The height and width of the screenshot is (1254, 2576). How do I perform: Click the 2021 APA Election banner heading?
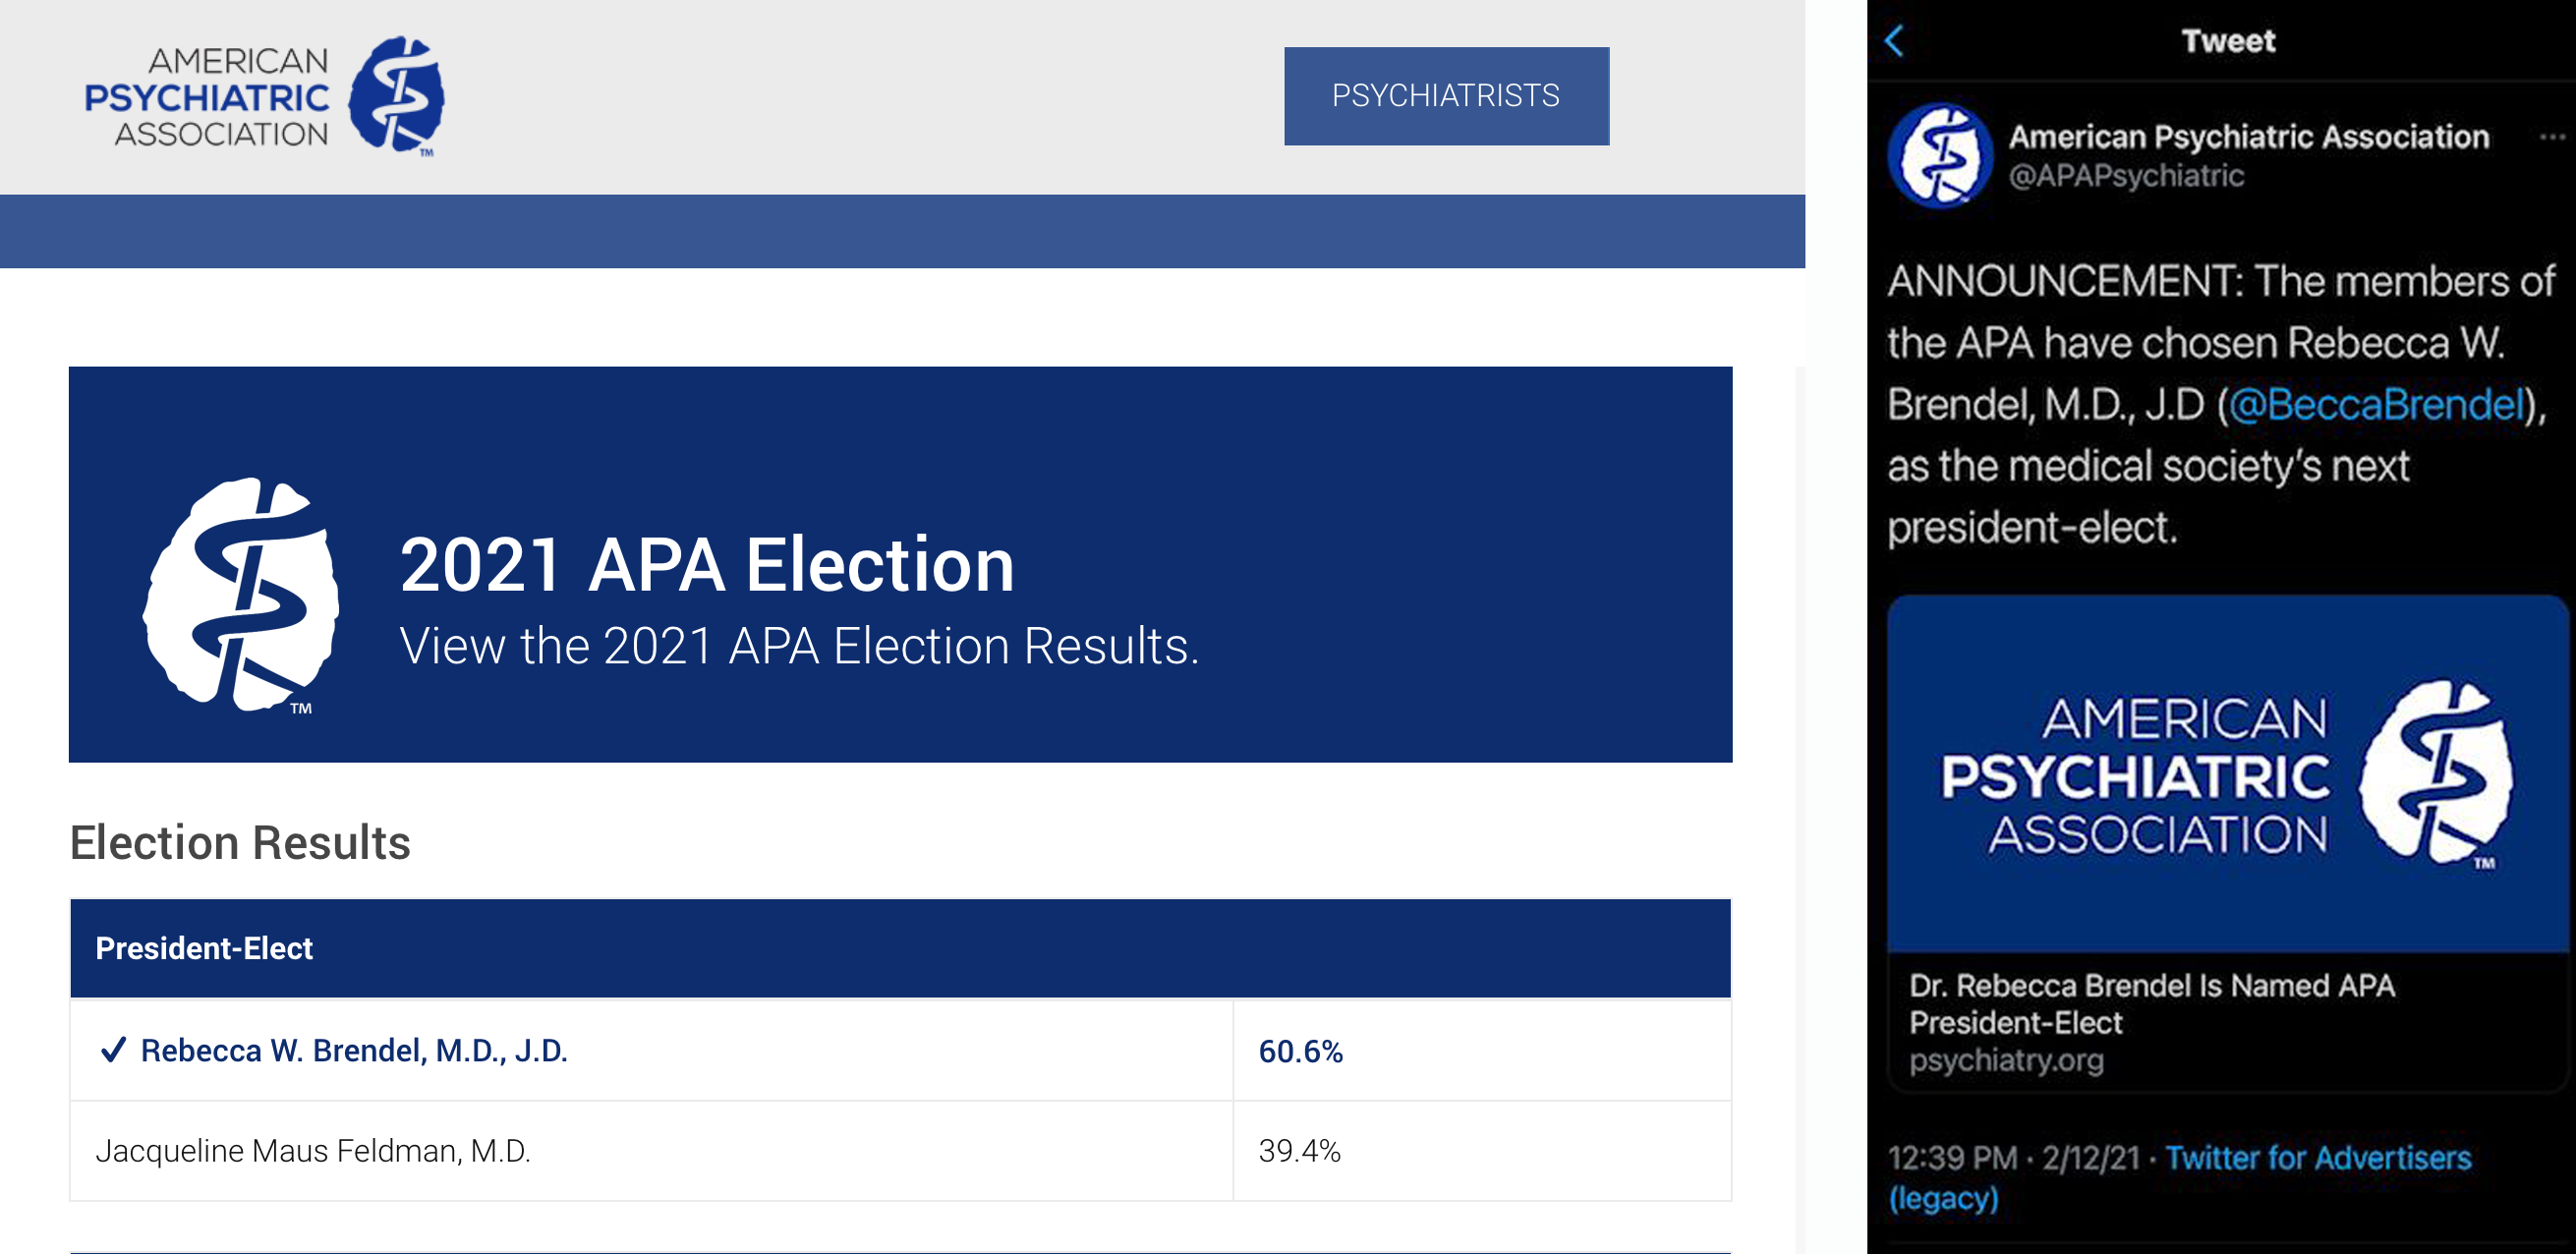click(707, 565)
